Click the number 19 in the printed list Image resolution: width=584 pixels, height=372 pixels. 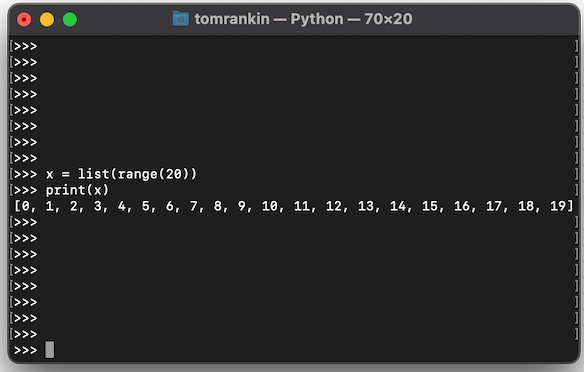click(558, 206)
